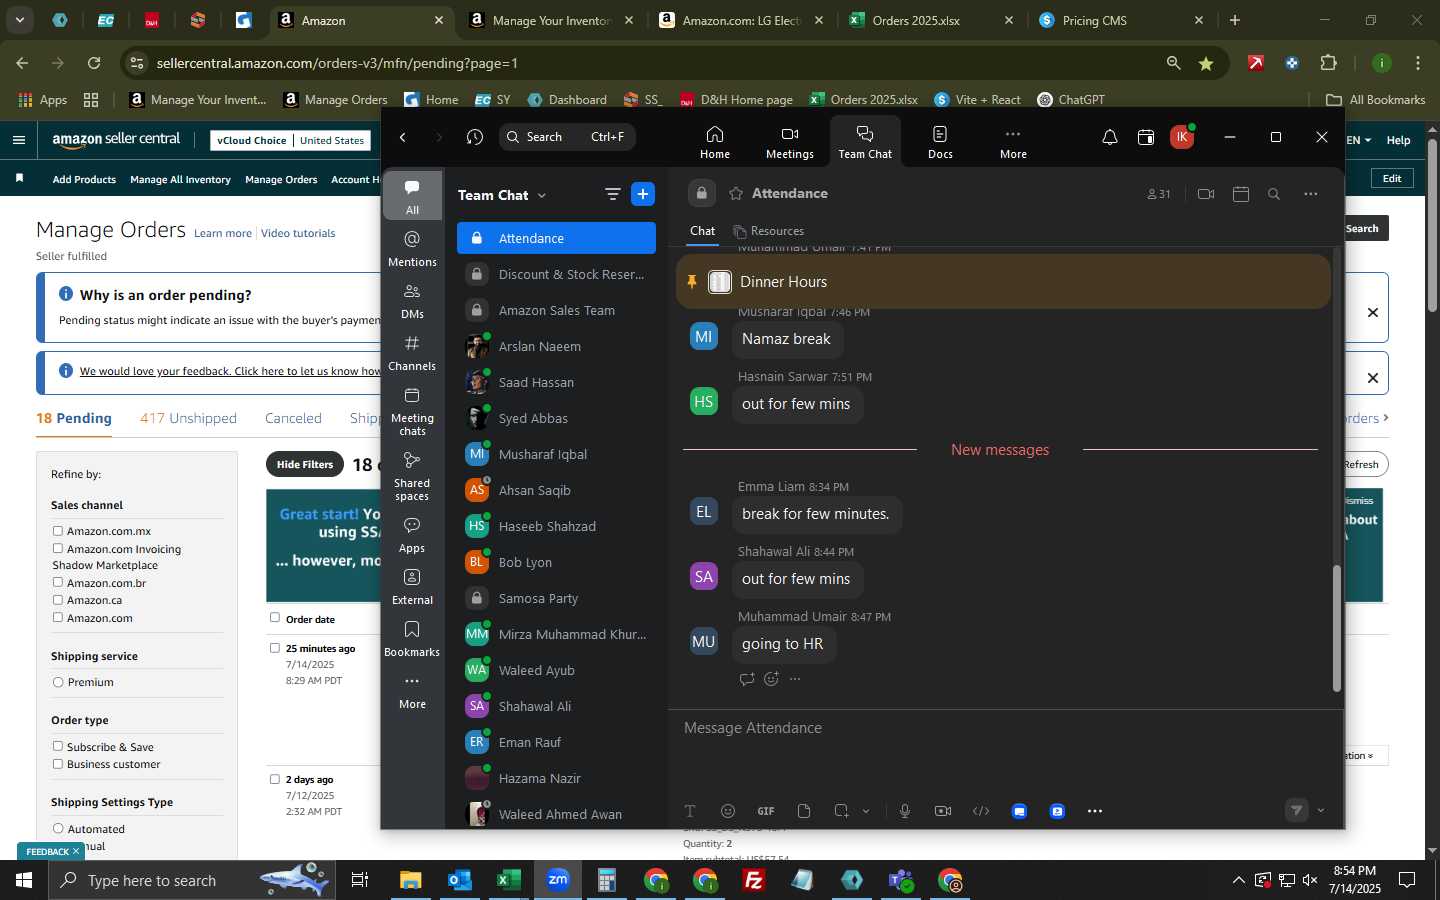Toggle Amazon.com.br checkbox
Viewport: 1440px width, 900px height.
coord(58,582)
